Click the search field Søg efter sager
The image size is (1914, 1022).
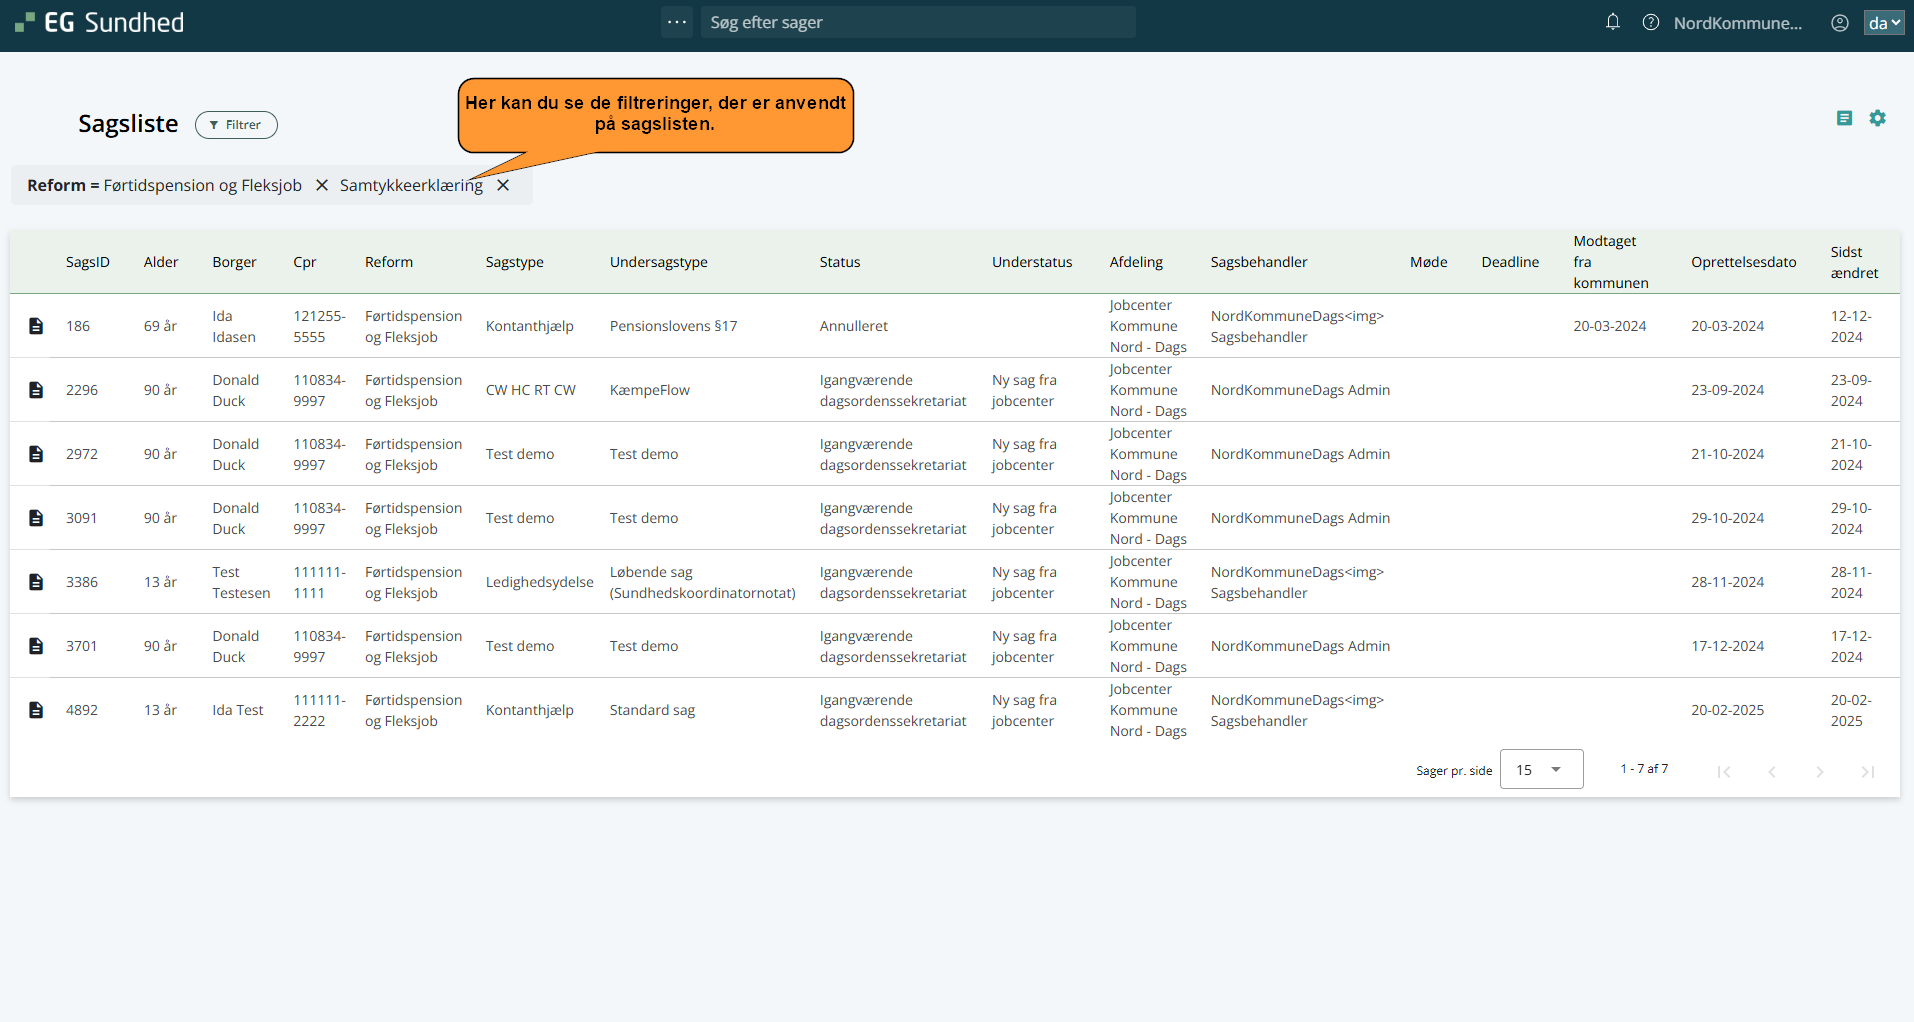(x=918, y=22)
